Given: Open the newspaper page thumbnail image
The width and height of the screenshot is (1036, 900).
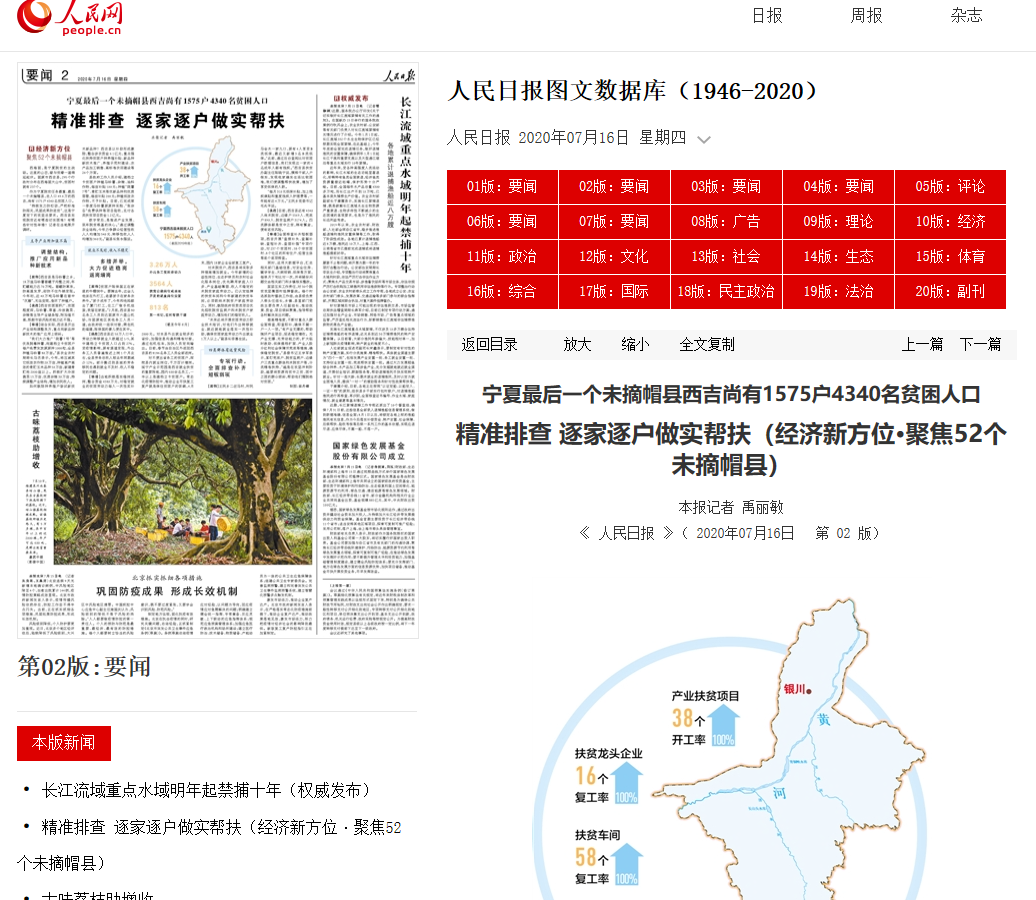Looking at the screenshot, I should click(x=218, y=350).
